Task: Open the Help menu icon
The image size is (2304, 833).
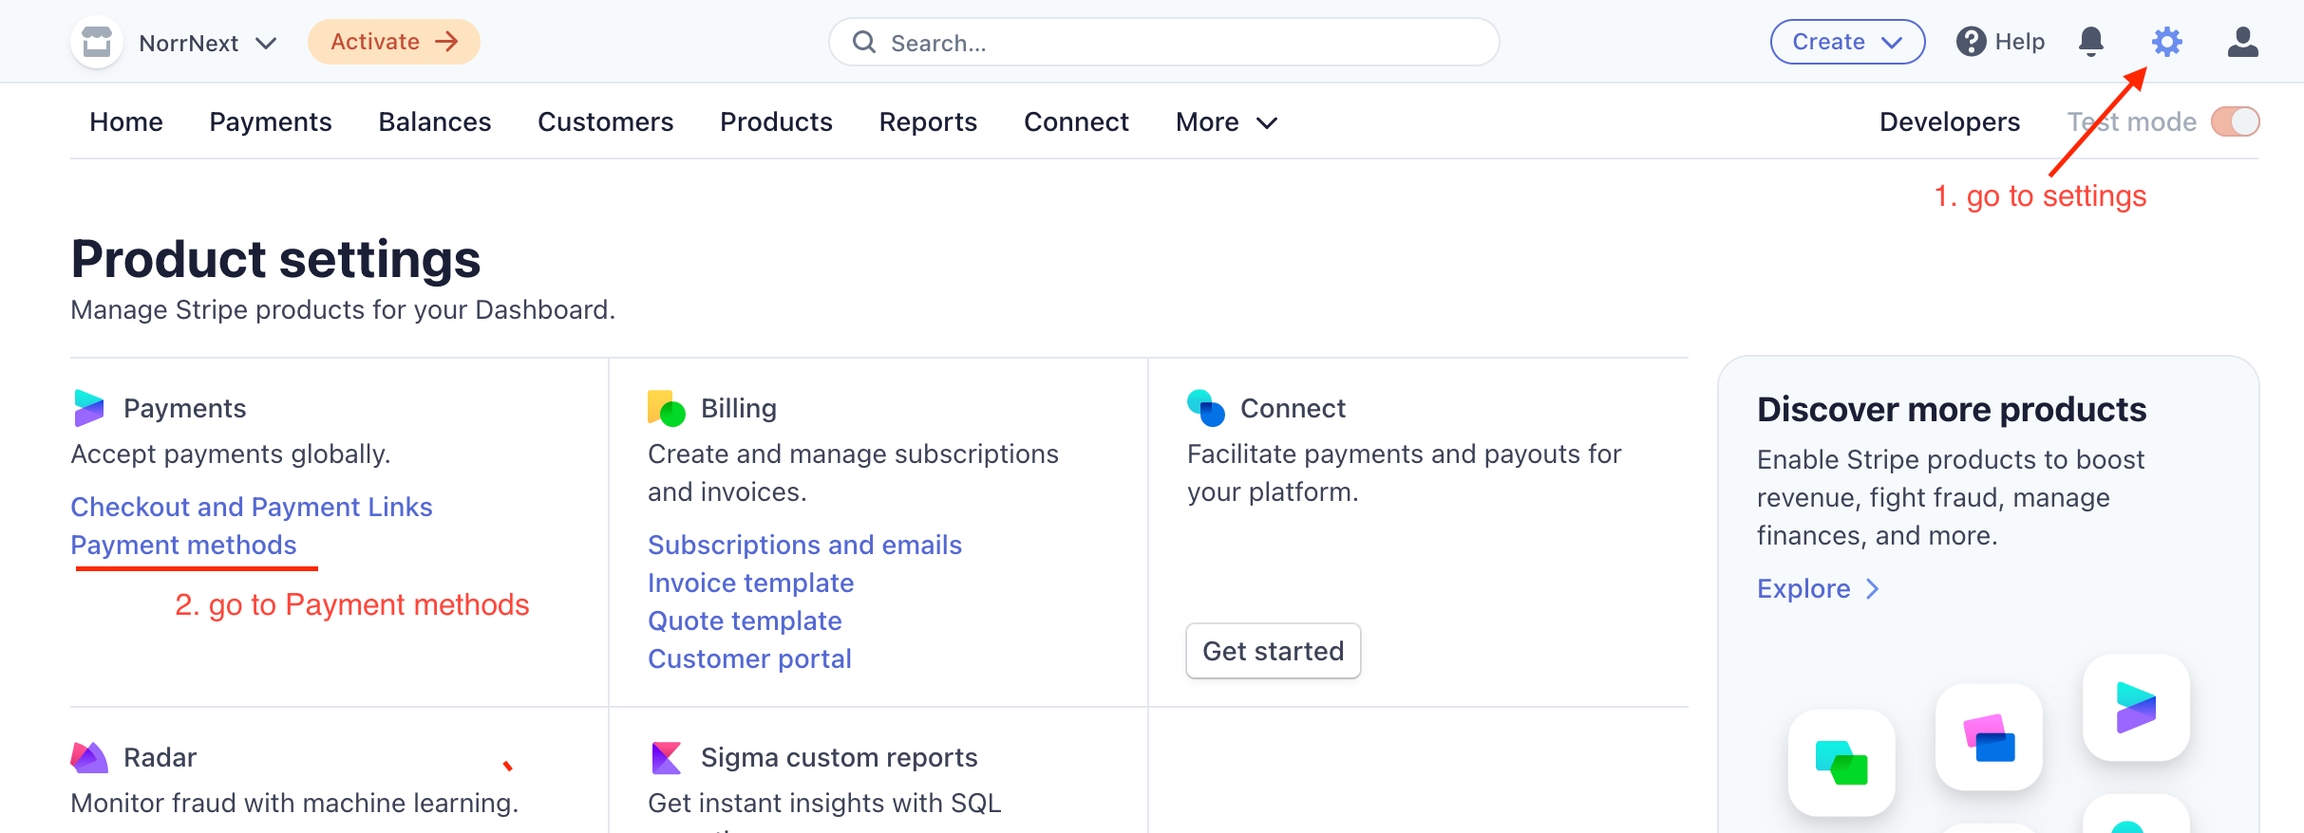Action: coord(1971,42)
